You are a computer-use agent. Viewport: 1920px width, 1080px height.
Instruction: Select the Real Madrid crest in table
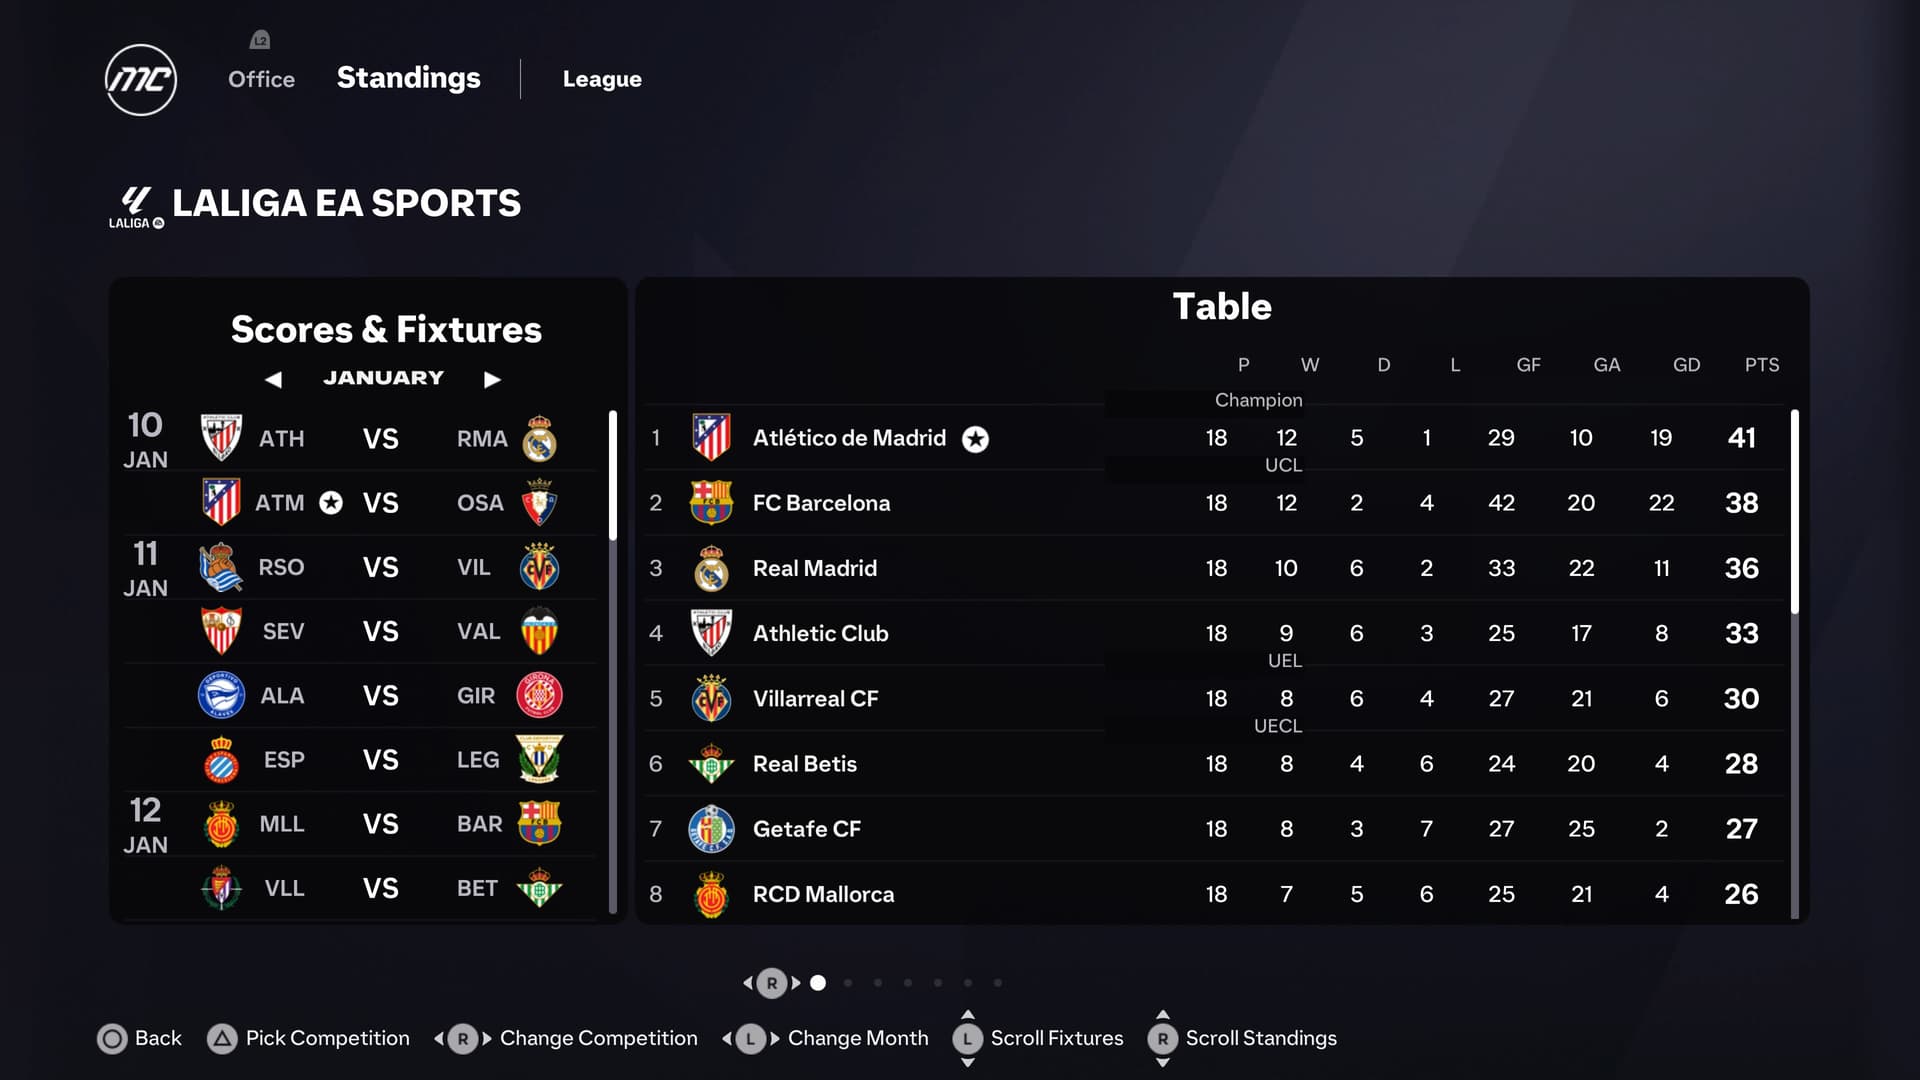711,568
